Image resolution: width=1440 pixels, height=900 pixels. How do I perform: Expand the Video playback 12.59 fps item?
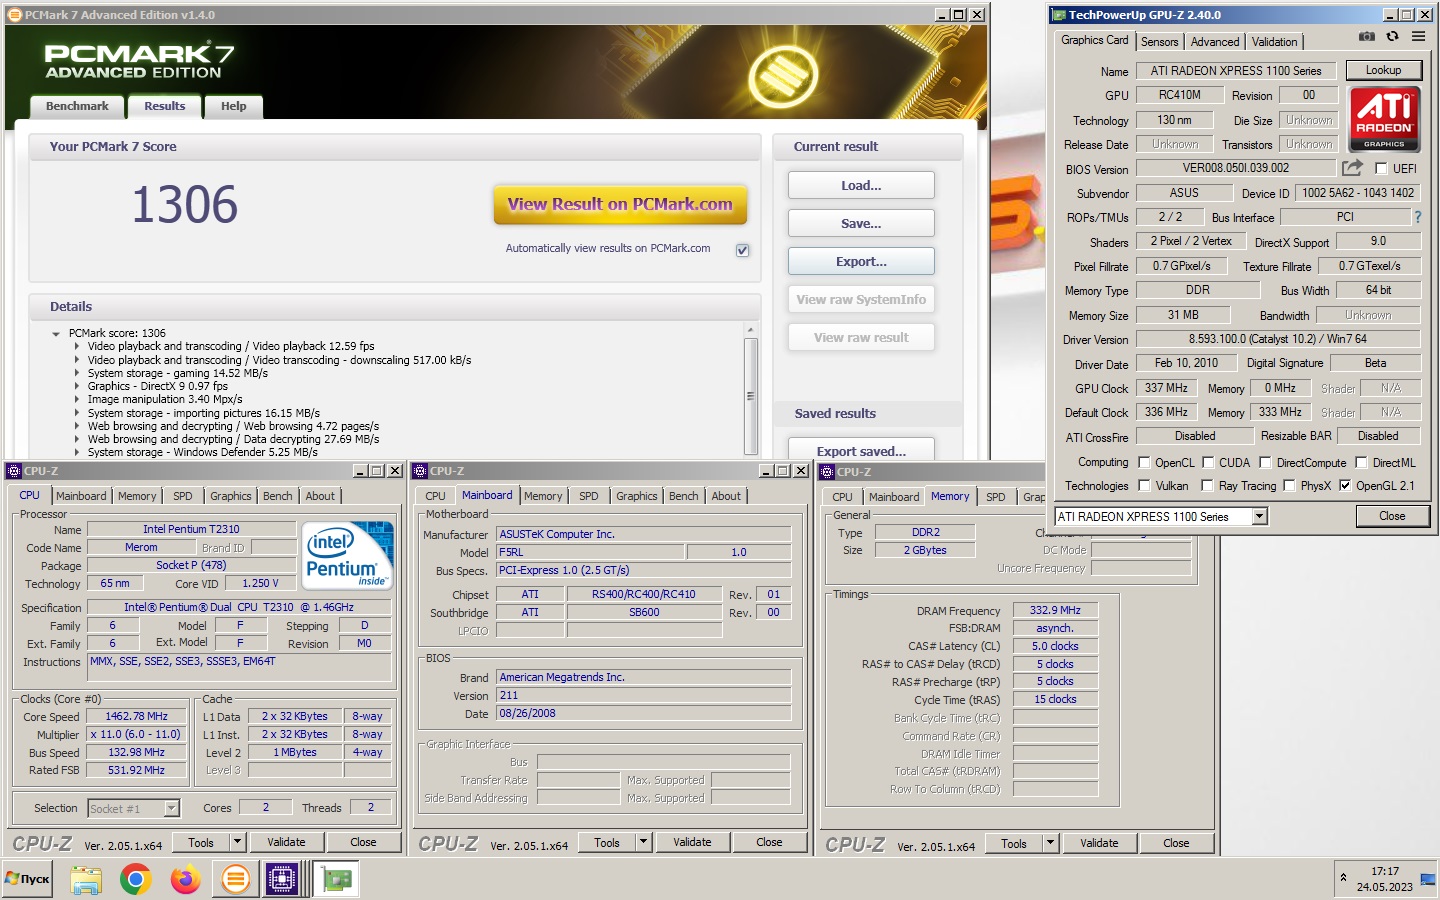point(77,347)
